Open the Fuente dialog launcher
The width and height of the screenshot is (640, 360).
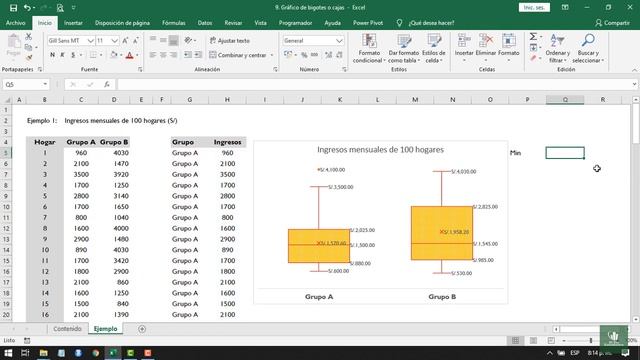pos(140,70)
